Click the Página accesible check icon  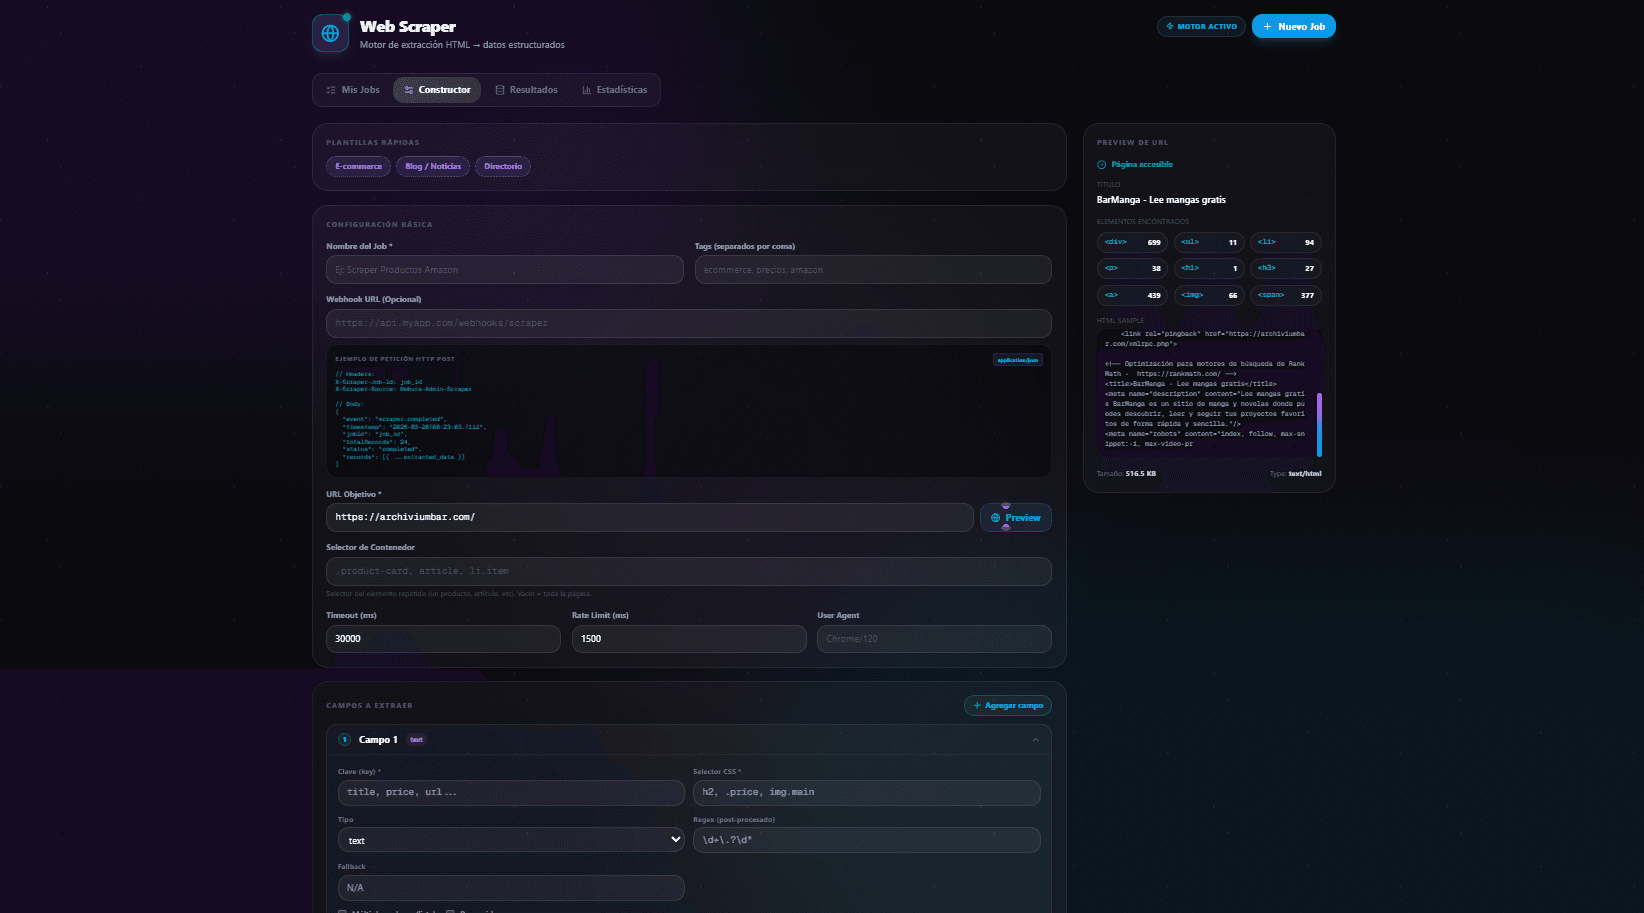(x=1102, y=165)
